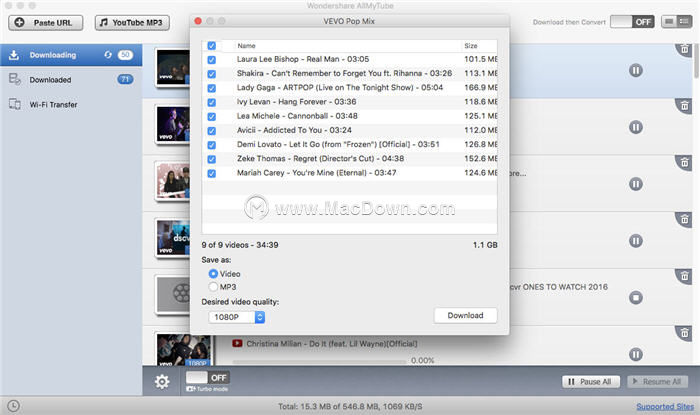
Task: Open the Downloaded tab in the sidebar
Action: coord(71,80)
